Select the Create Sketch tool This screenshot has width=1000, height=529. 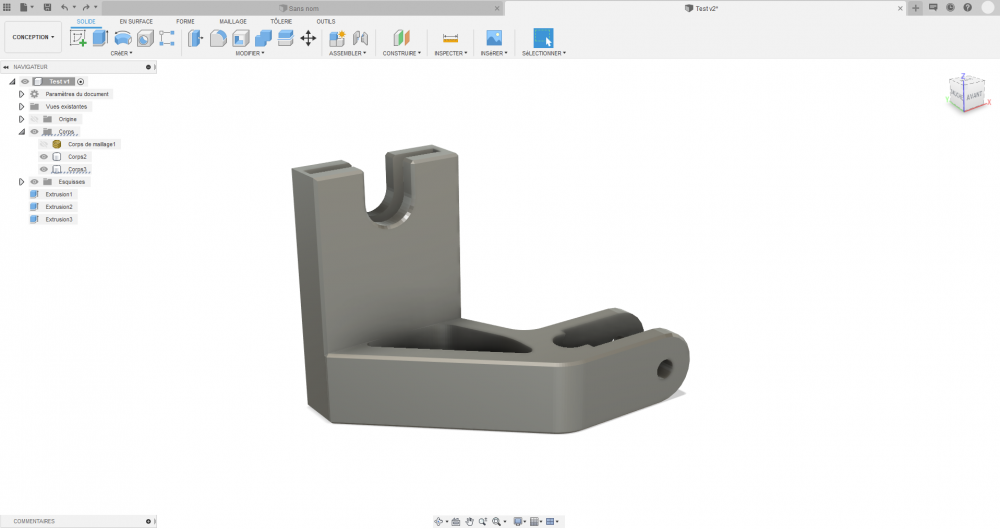click(x=78, y=38)
